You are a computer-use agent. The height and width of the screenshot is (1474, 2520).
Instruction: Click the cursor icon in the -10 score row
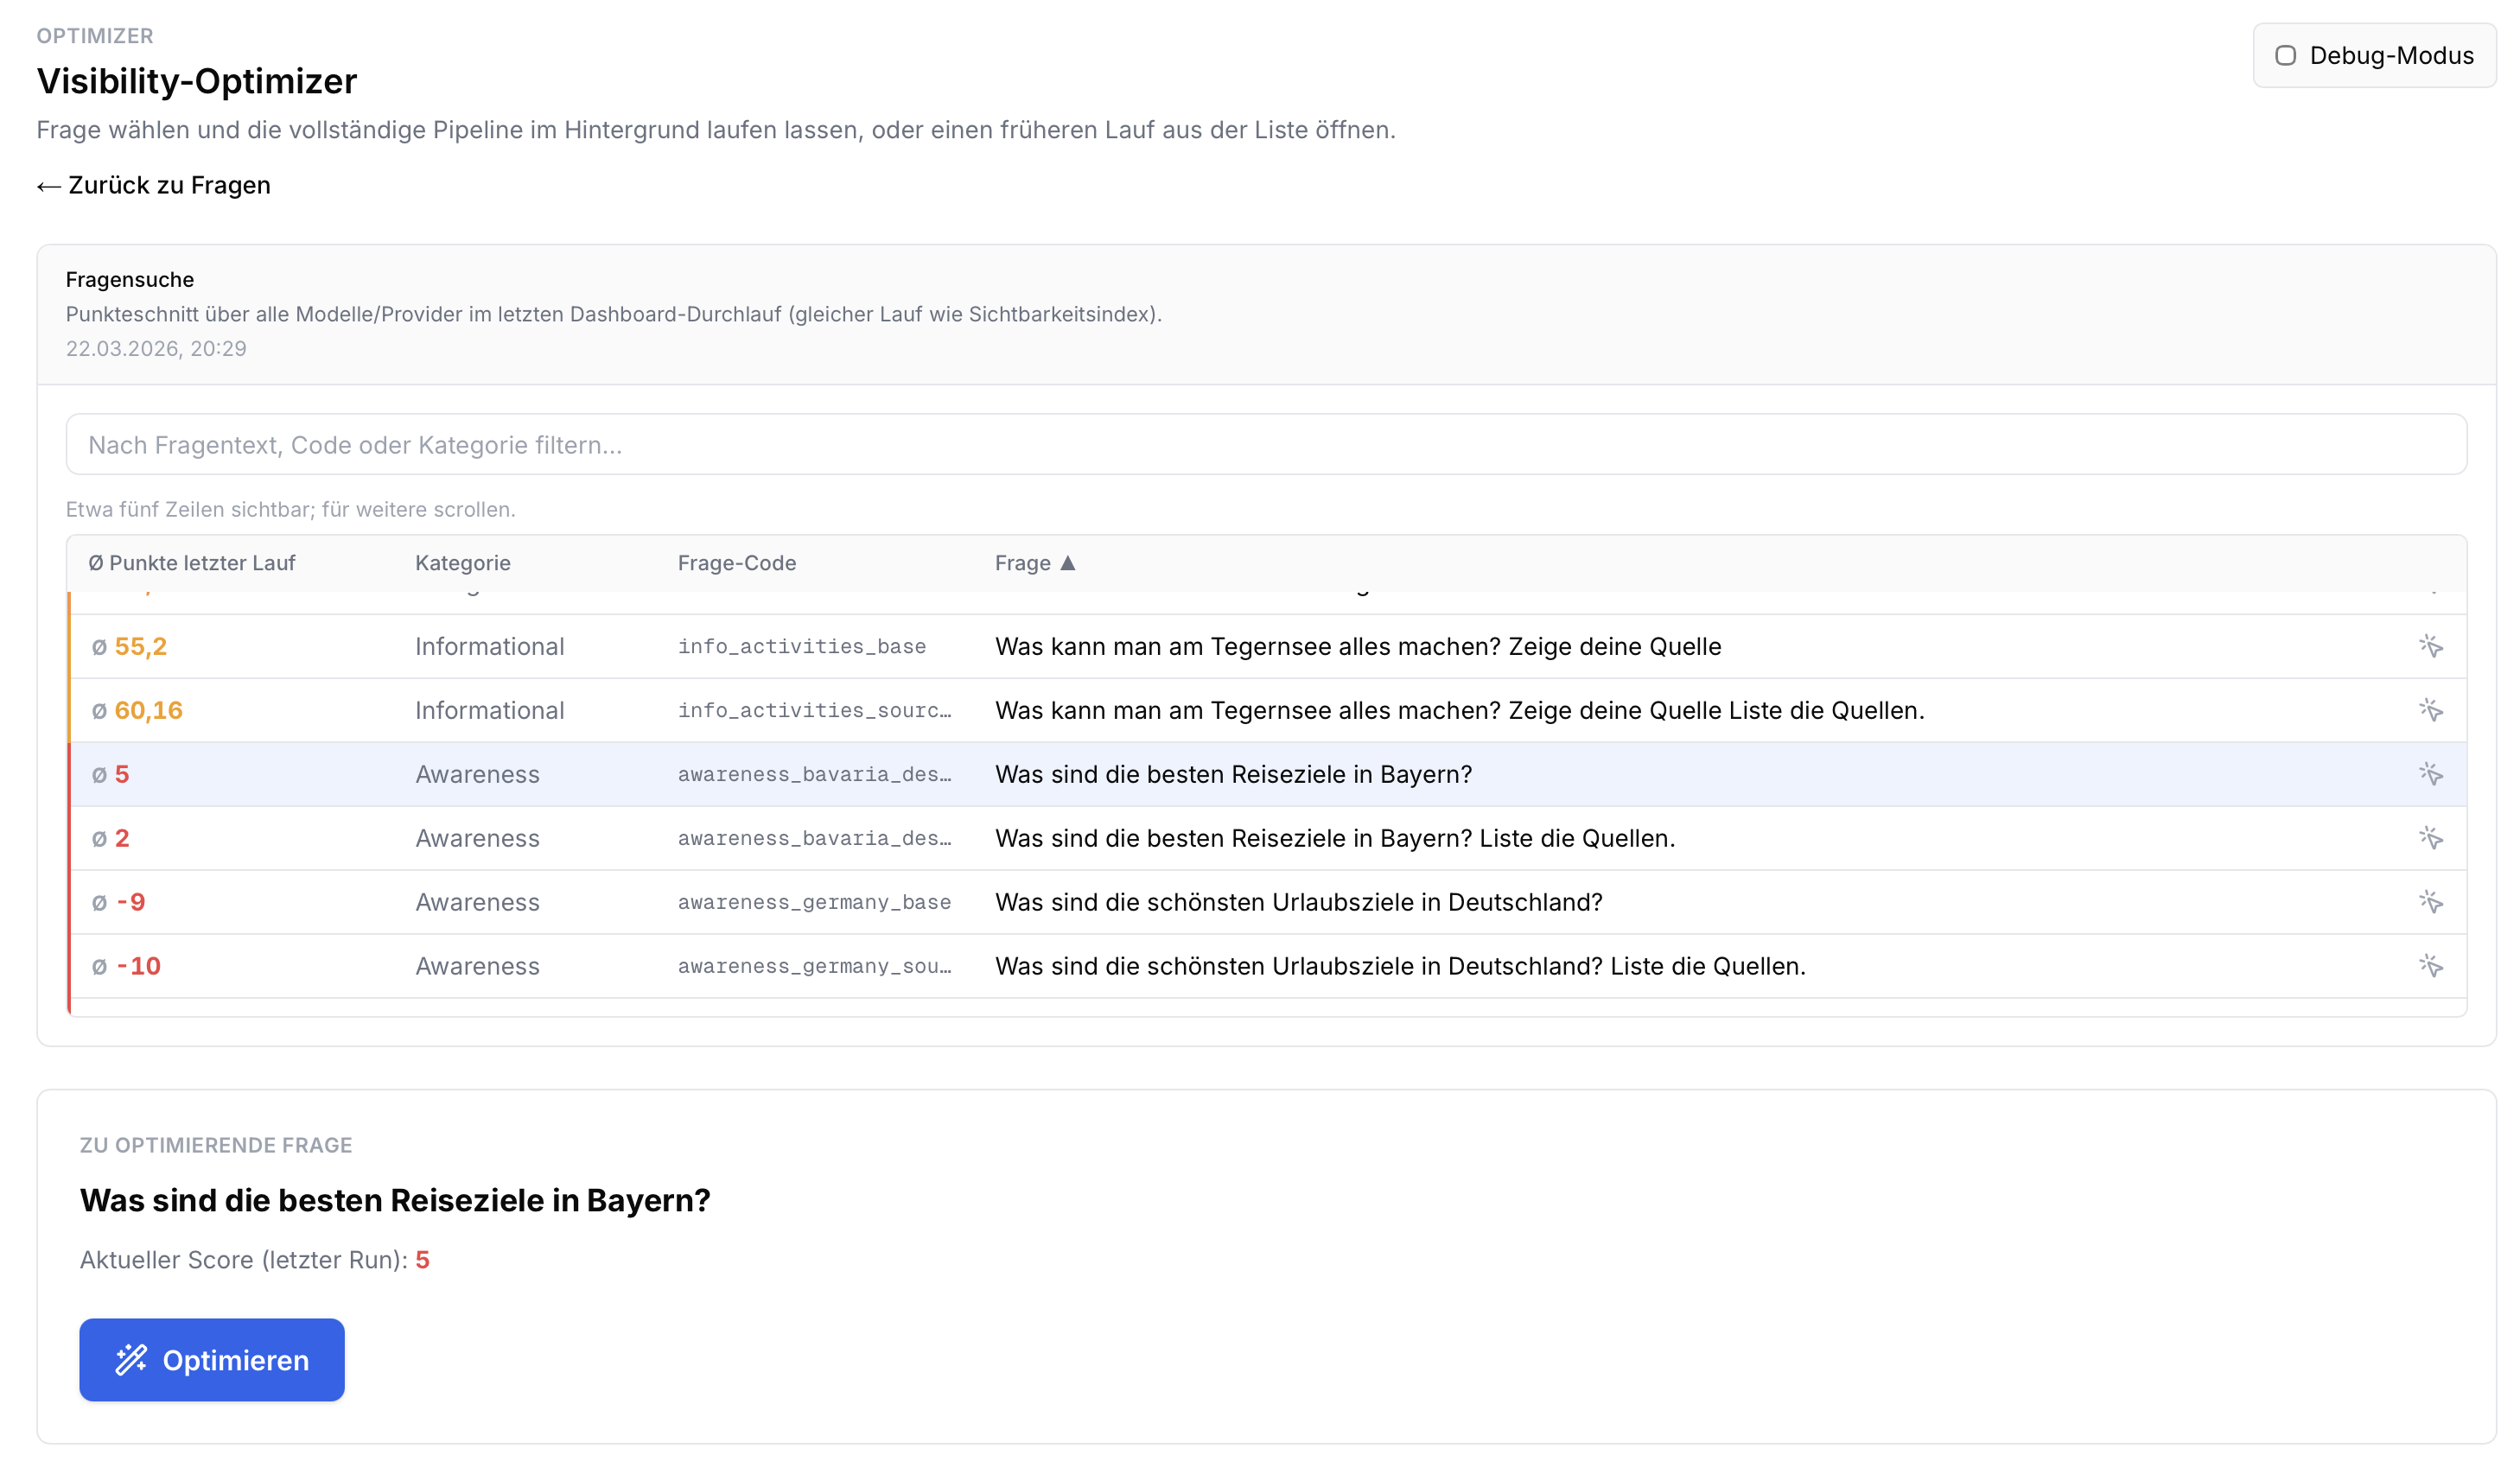pyautogui.click(x=2430, y=966)
